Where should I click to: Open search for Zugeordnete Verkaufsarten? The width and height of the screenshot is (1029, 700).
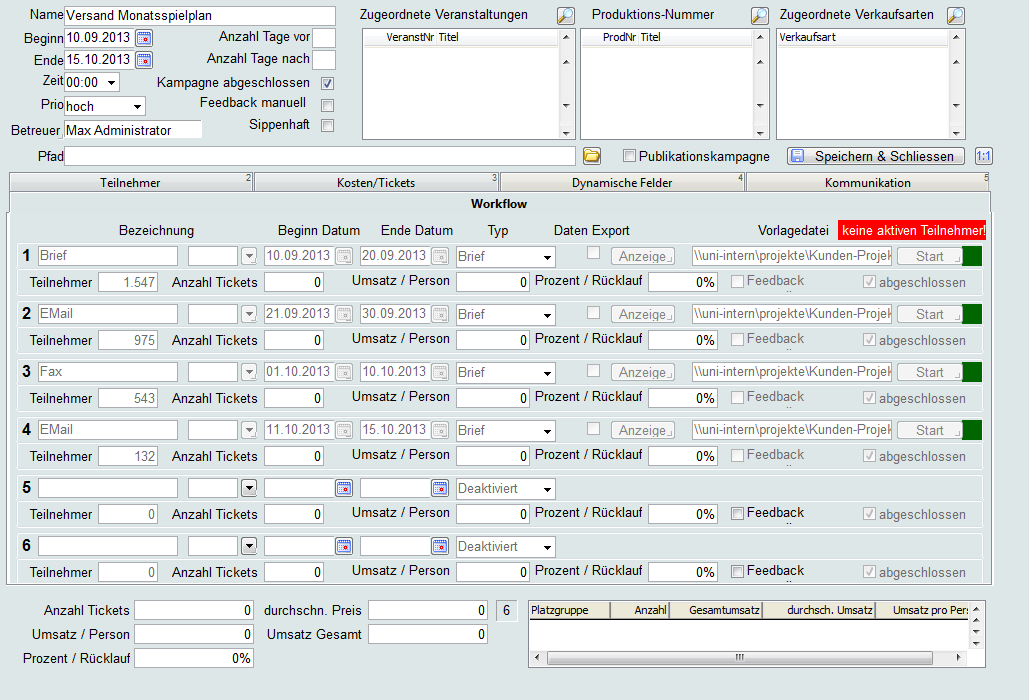pyautogui.click(x=956, y=16)
